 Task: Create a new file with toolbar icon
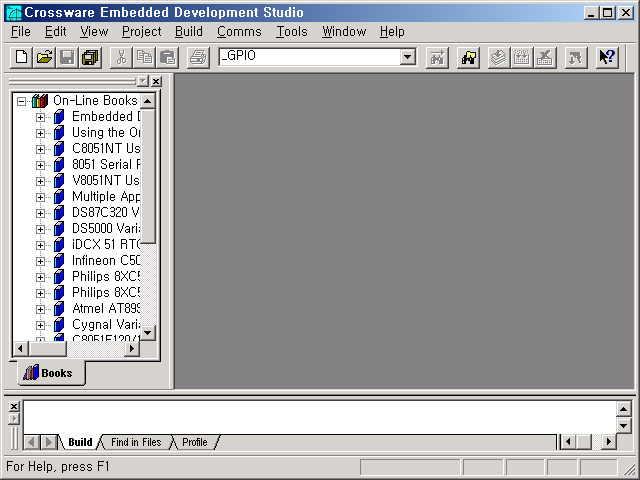click(21, 57)
